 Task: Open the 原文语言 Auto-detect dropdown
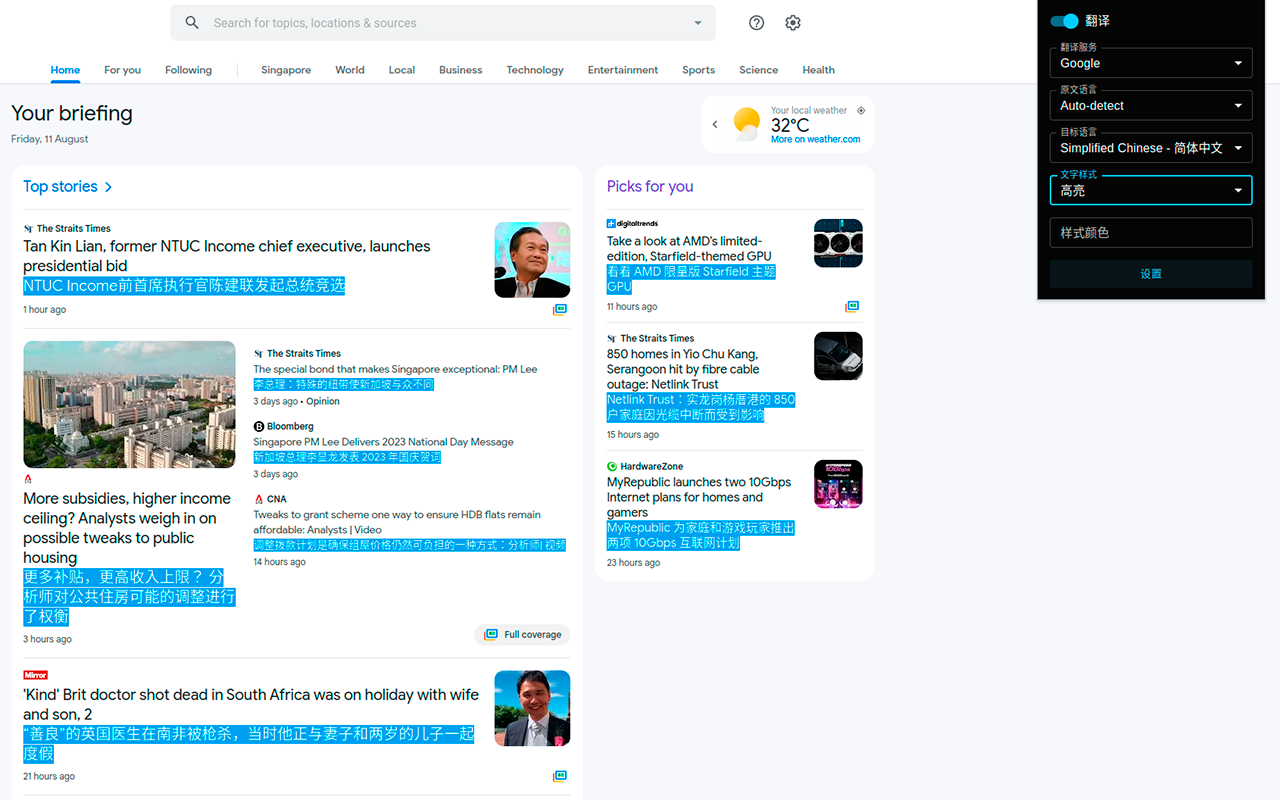(1150, 105)
